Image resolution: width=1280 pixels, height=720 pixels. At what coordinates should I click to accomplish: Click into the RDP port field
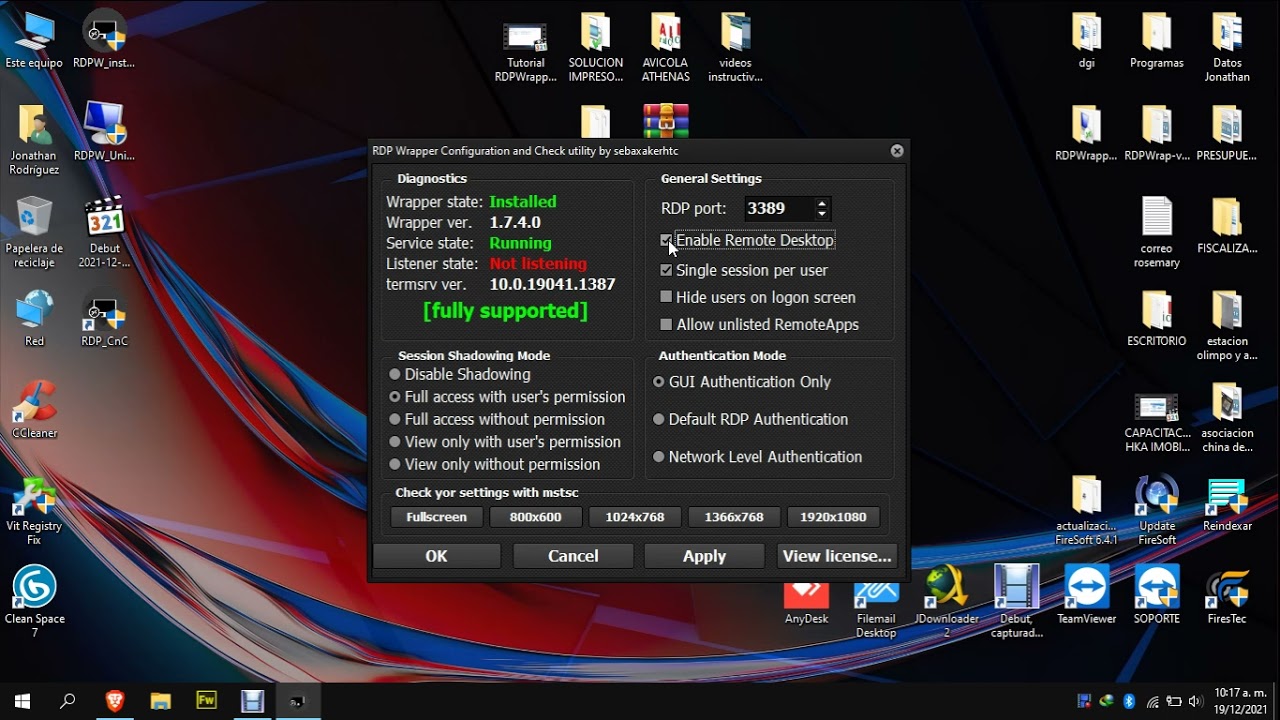pos(779,209)
